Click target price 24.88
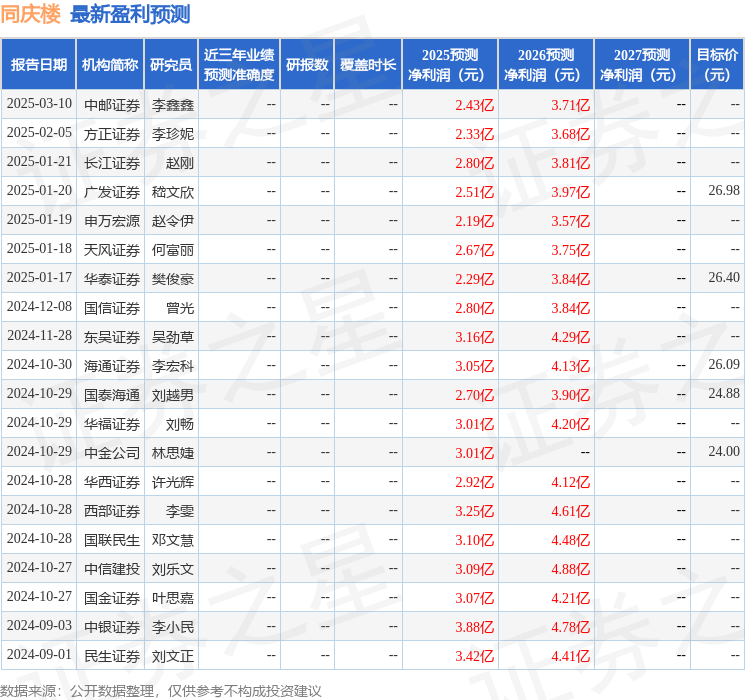Image resolution: width=745 pixels, height=700 pixels. coord(724,393)
